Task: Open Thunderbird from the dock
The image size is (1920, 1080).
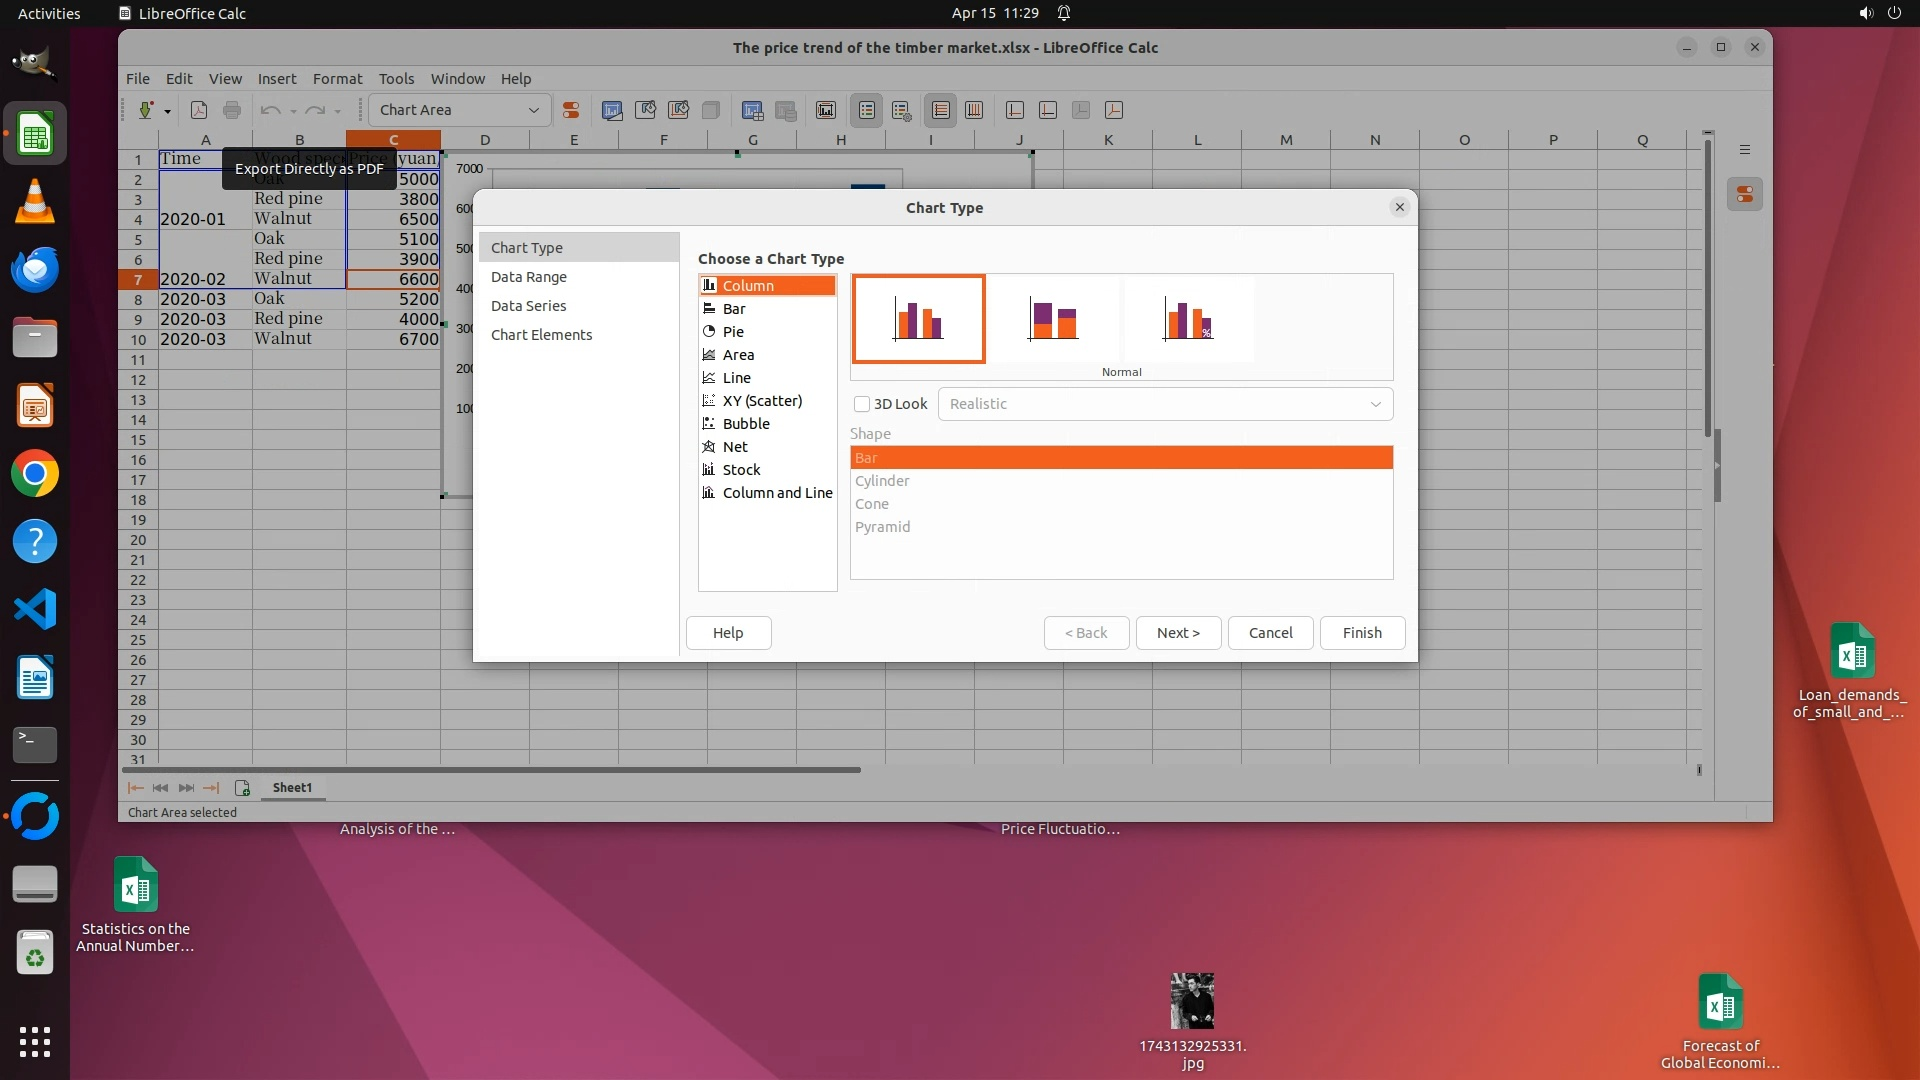Action: pyautogui.click(x=35, y=270)
